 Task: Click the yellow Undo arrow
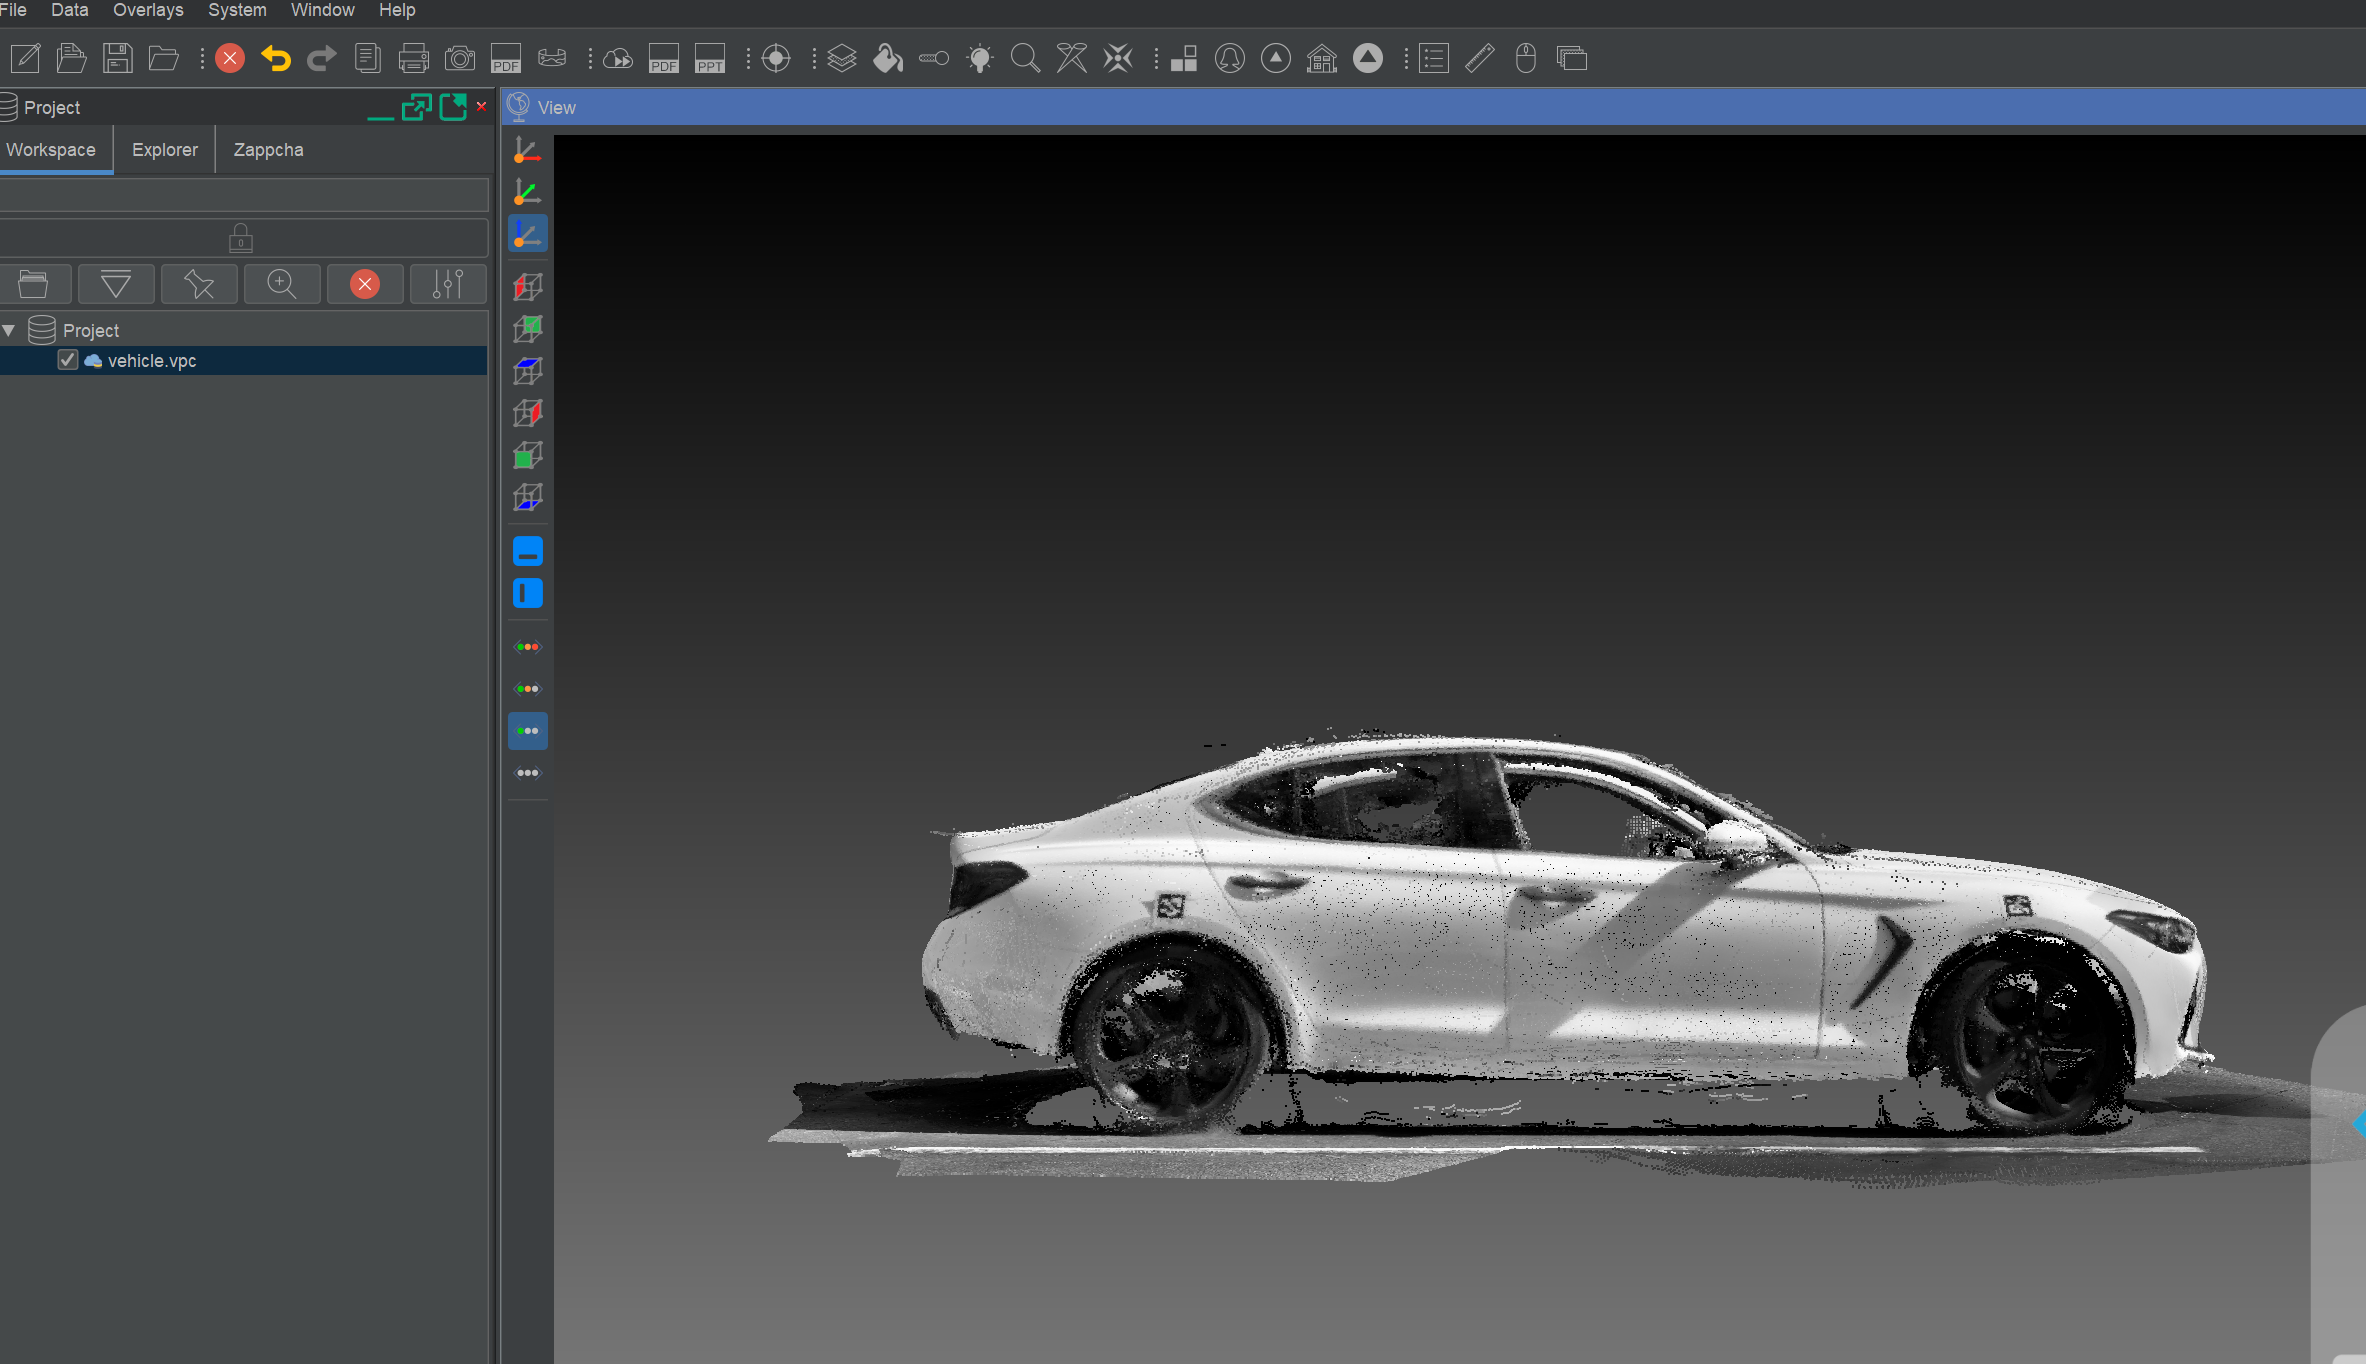pos(275,59)
